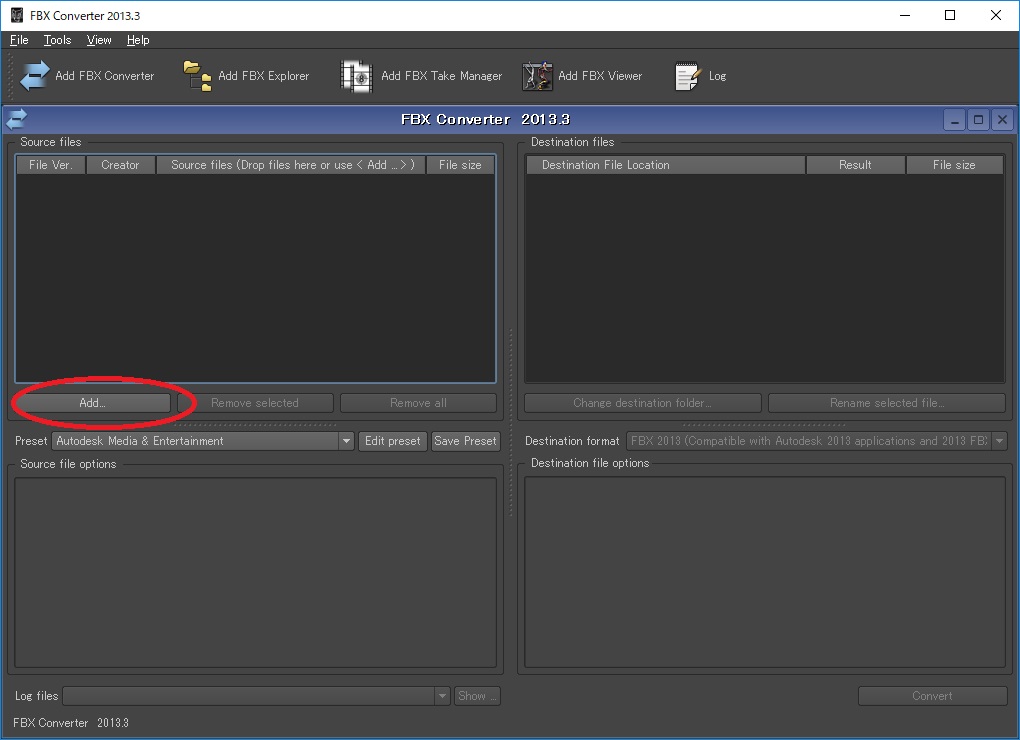The height and width of the screenshot is (740, 1020).
Task: Open the View menu
Action: click(x=99, y=40)
